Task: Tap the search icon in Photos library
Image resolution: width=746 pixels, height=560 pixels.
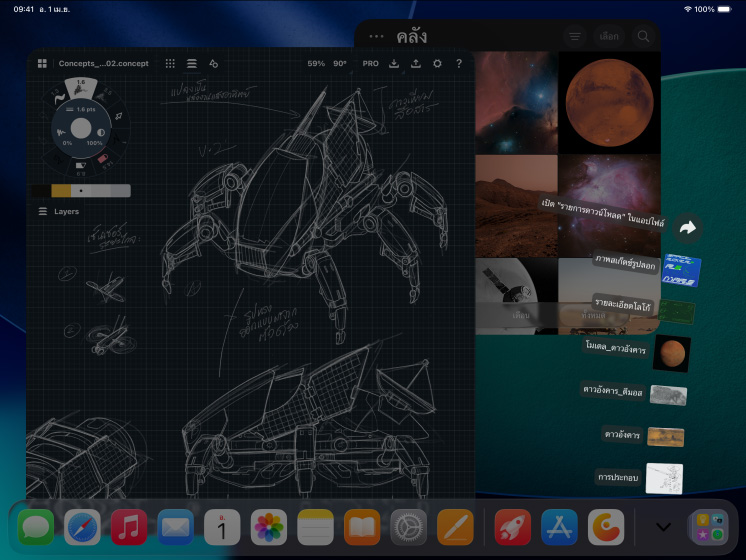Action: tap(643, 36)
